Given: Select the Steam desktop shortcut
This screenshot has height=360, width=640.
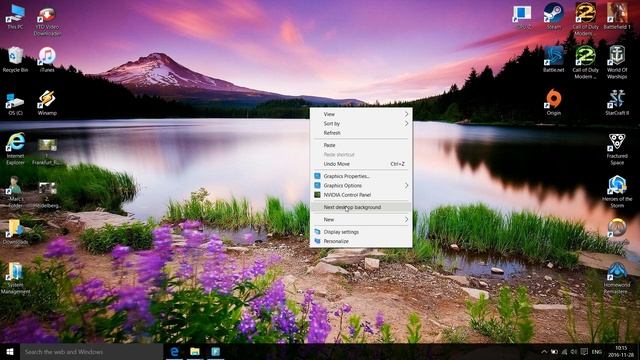Looking at the screenshot, I should [x=553, y=16].
